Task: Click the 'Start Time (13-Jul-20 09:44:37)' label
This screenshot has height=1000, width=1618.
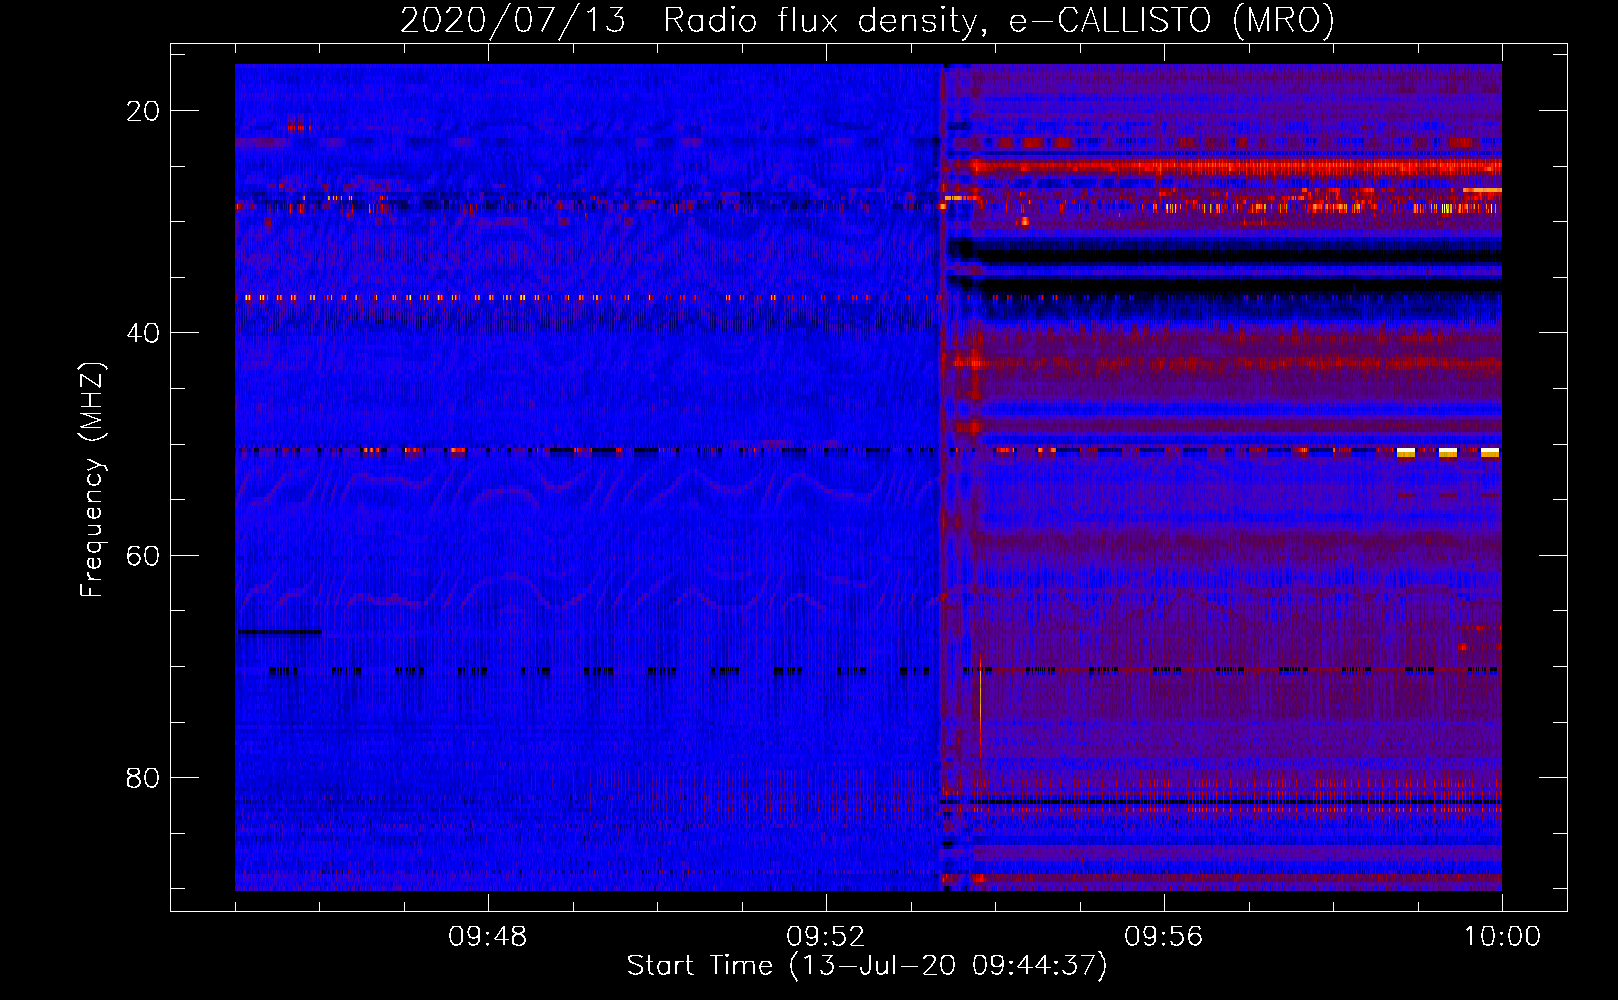Action: coord(867,966)
